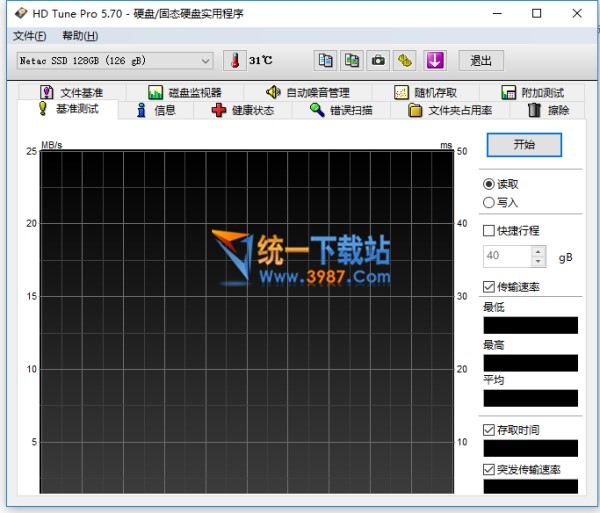Image resolution: width=600 pixels, height=513 pixels.
Task: Copy screenshot to clipboard icon
Action: tap(352, 60)
